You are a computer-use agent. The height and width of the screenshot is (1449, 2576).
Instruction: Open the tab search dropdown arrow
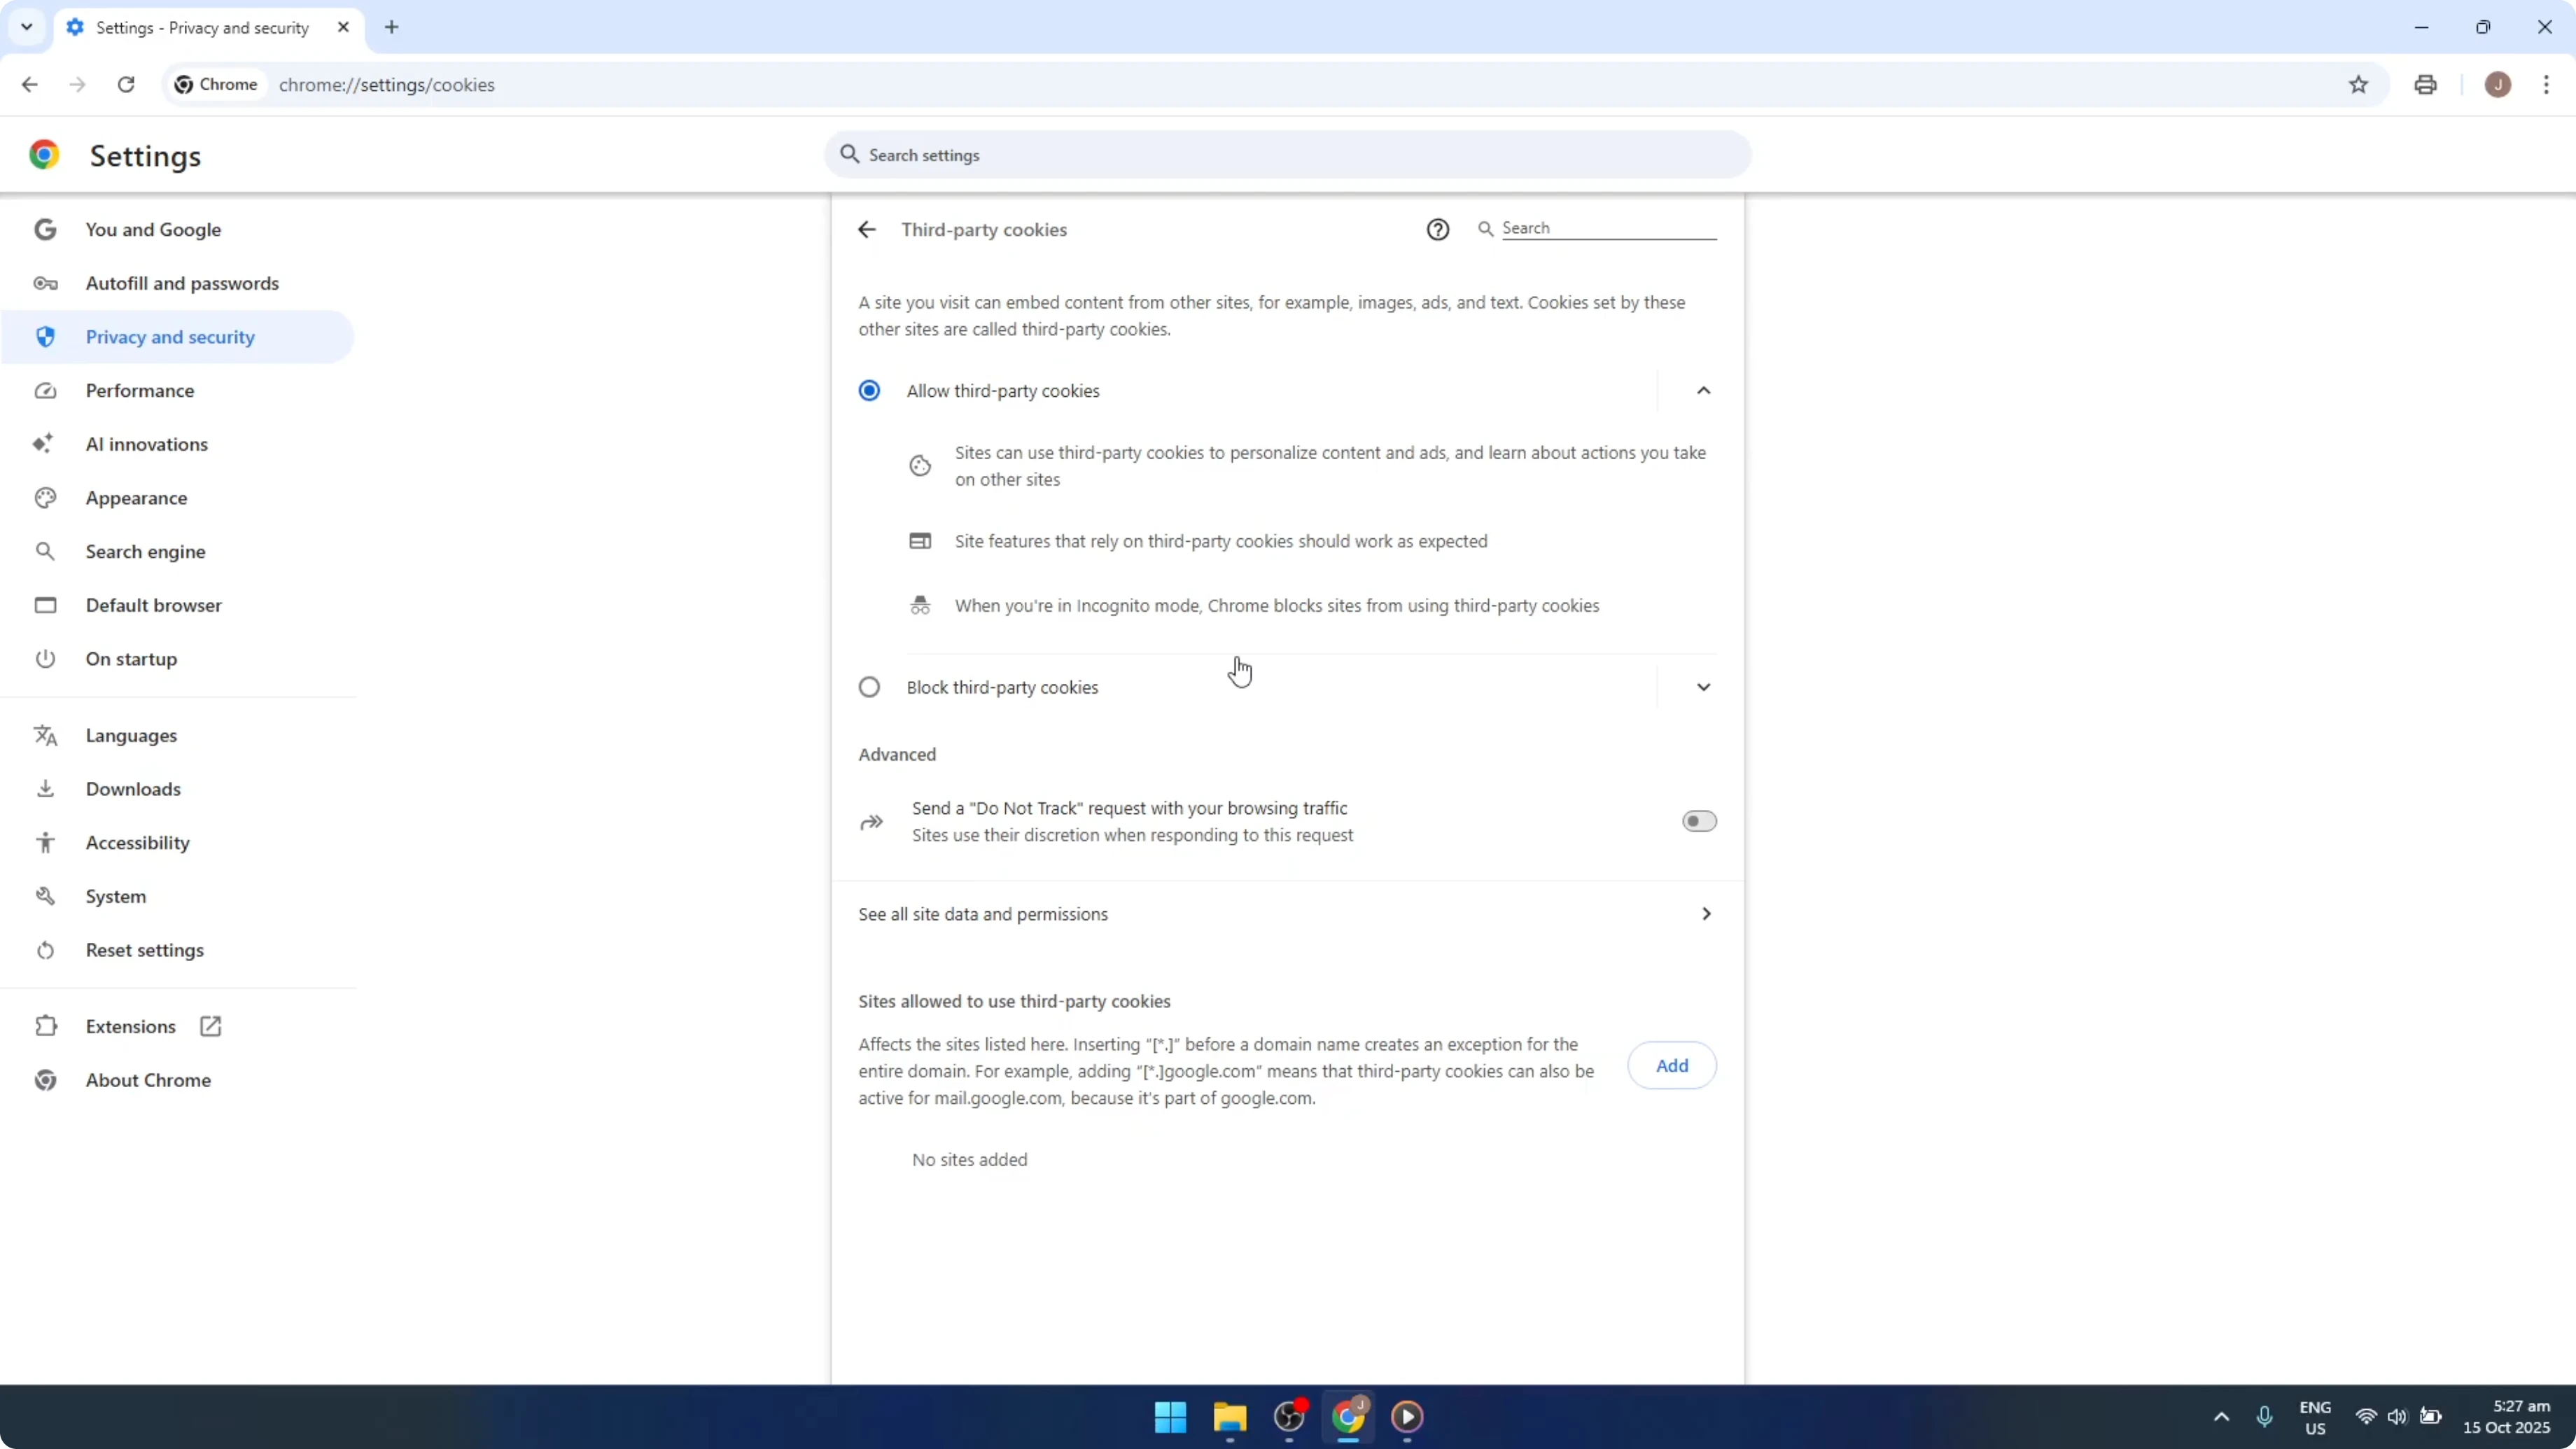(x=27, y=27)
